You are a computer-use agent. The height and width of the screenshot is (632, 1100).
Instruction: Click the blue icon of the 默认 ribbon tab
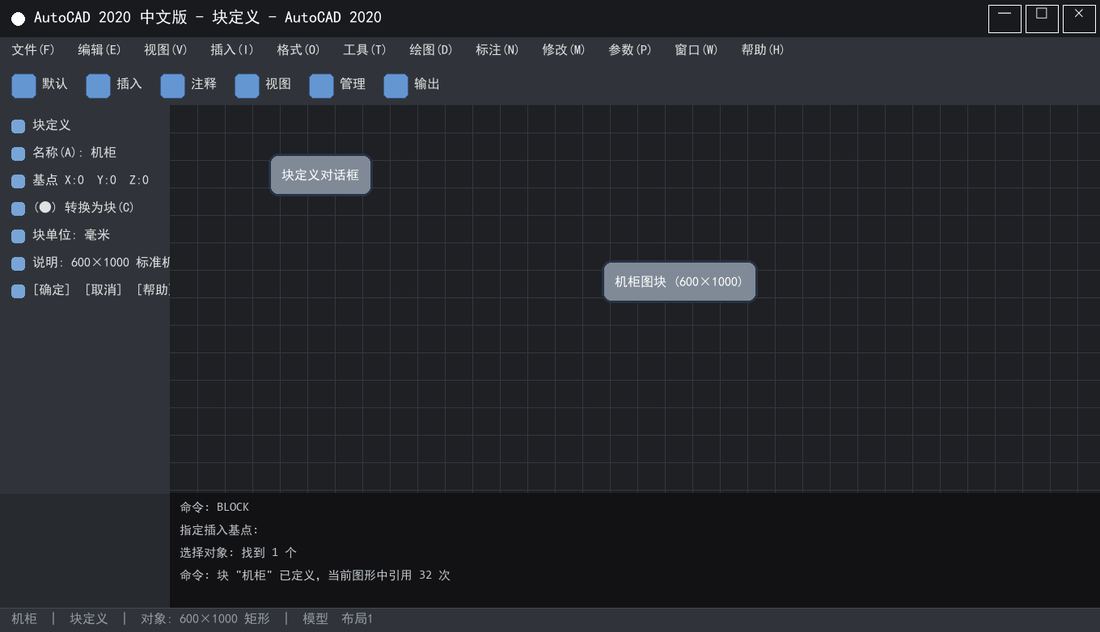coord(23,86)
